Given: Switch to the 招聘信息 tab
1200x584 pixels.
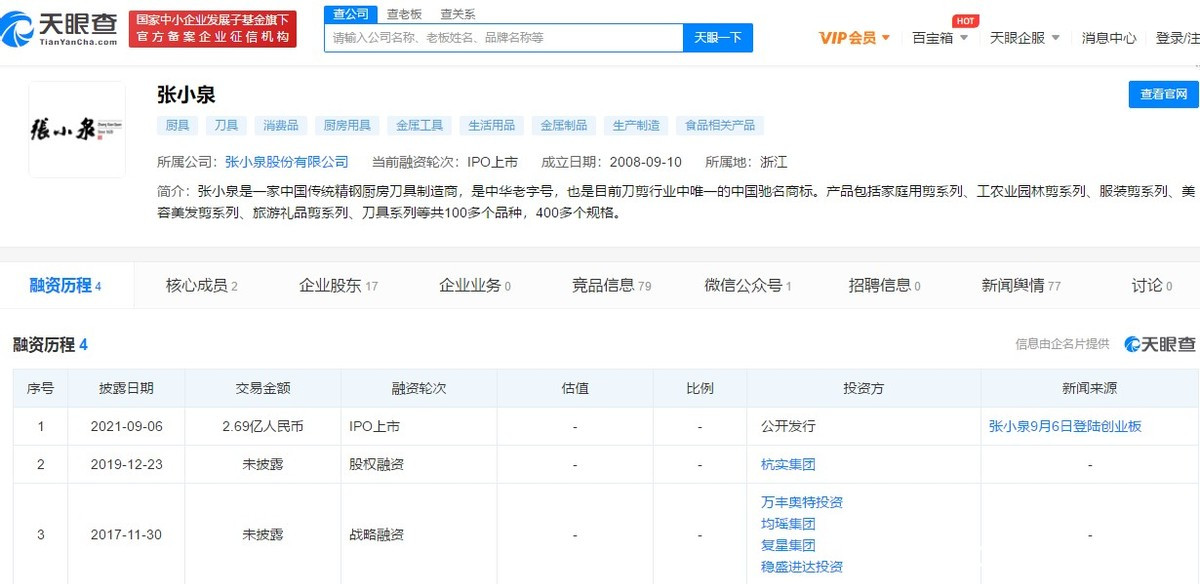Looking at the screenshot, I should (884, 285).
